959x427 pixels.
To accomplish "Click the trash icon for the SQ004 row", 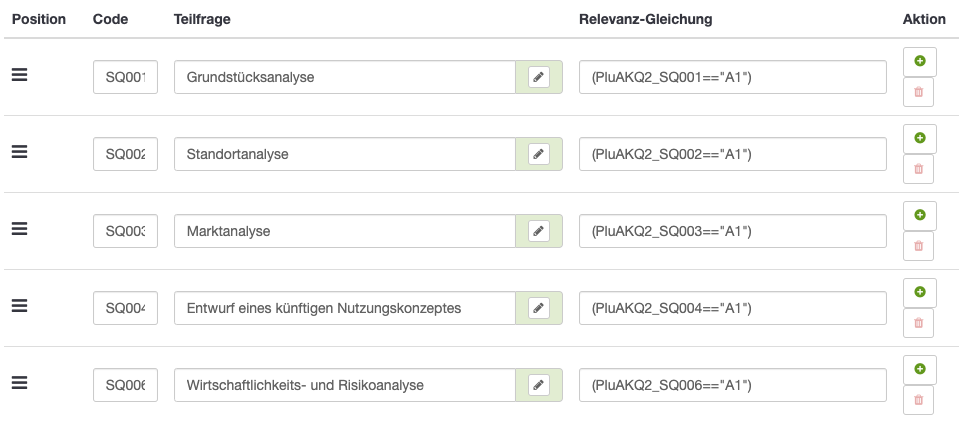I will pyautogui.click(x=919, y=324).
